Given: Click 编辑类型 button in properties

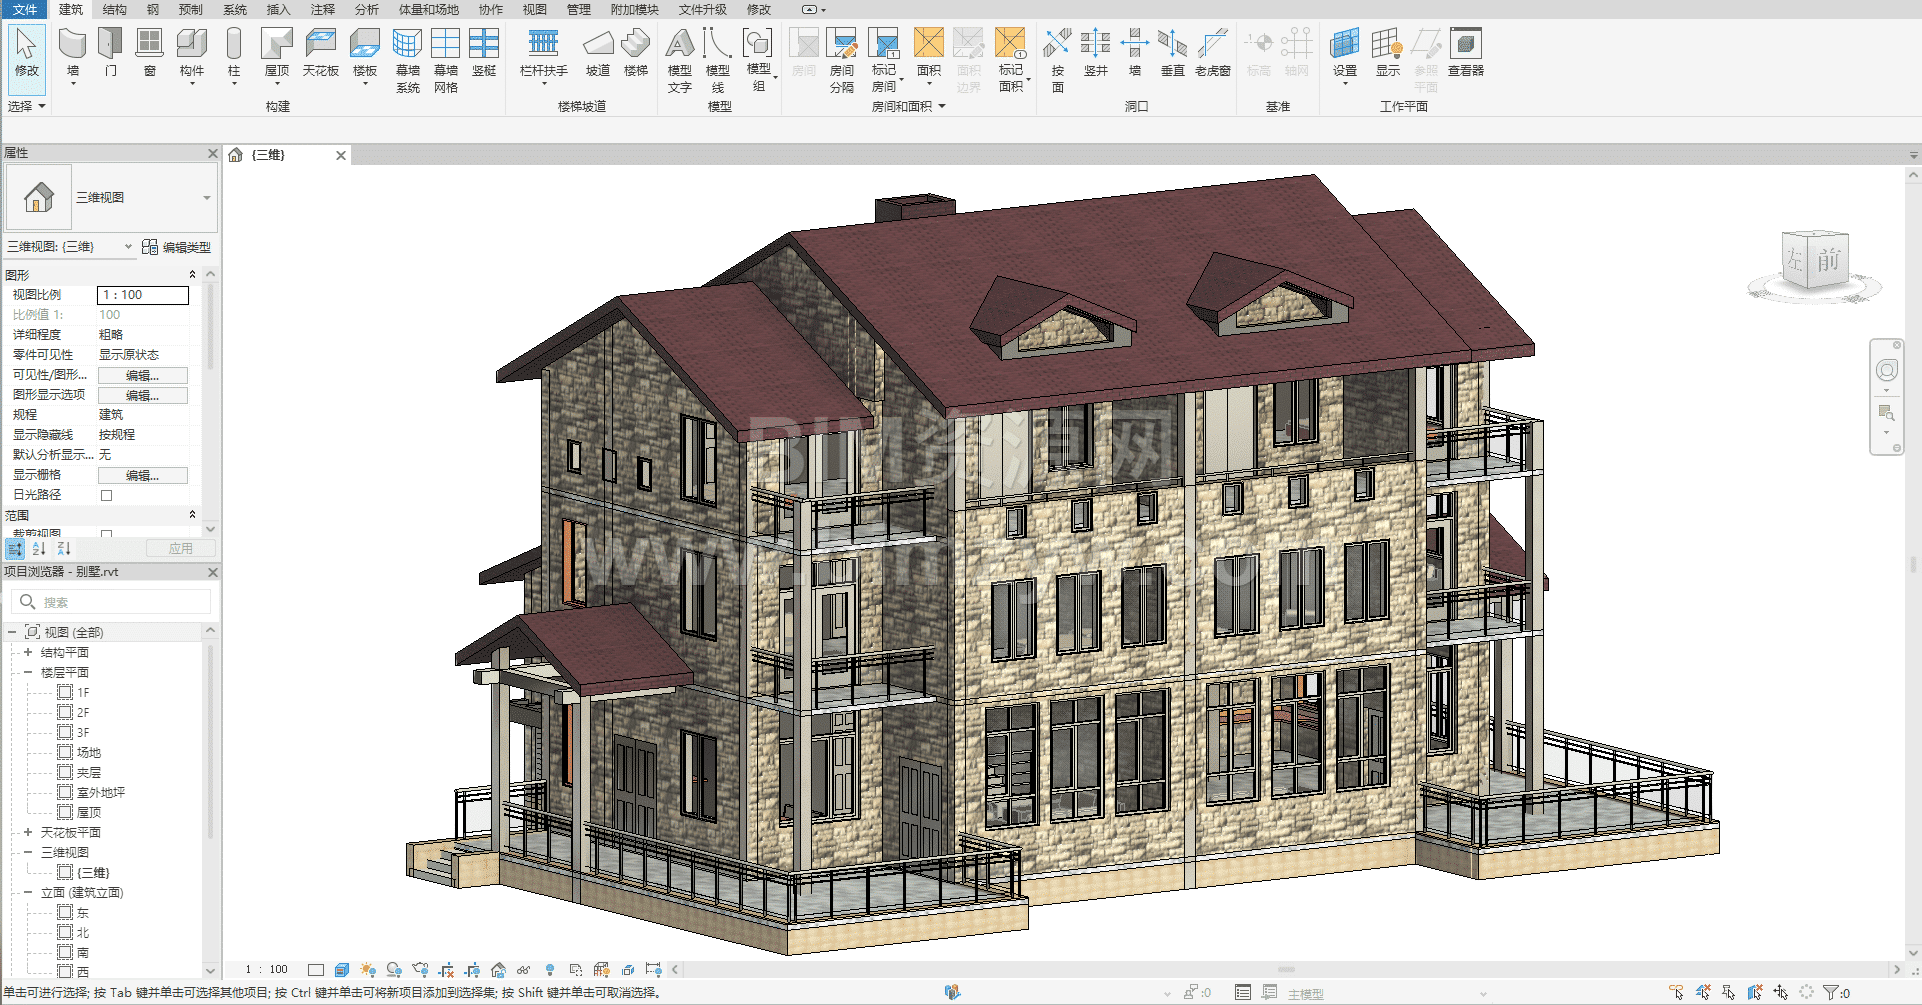Looking at the screenshot, I should 177,247.
